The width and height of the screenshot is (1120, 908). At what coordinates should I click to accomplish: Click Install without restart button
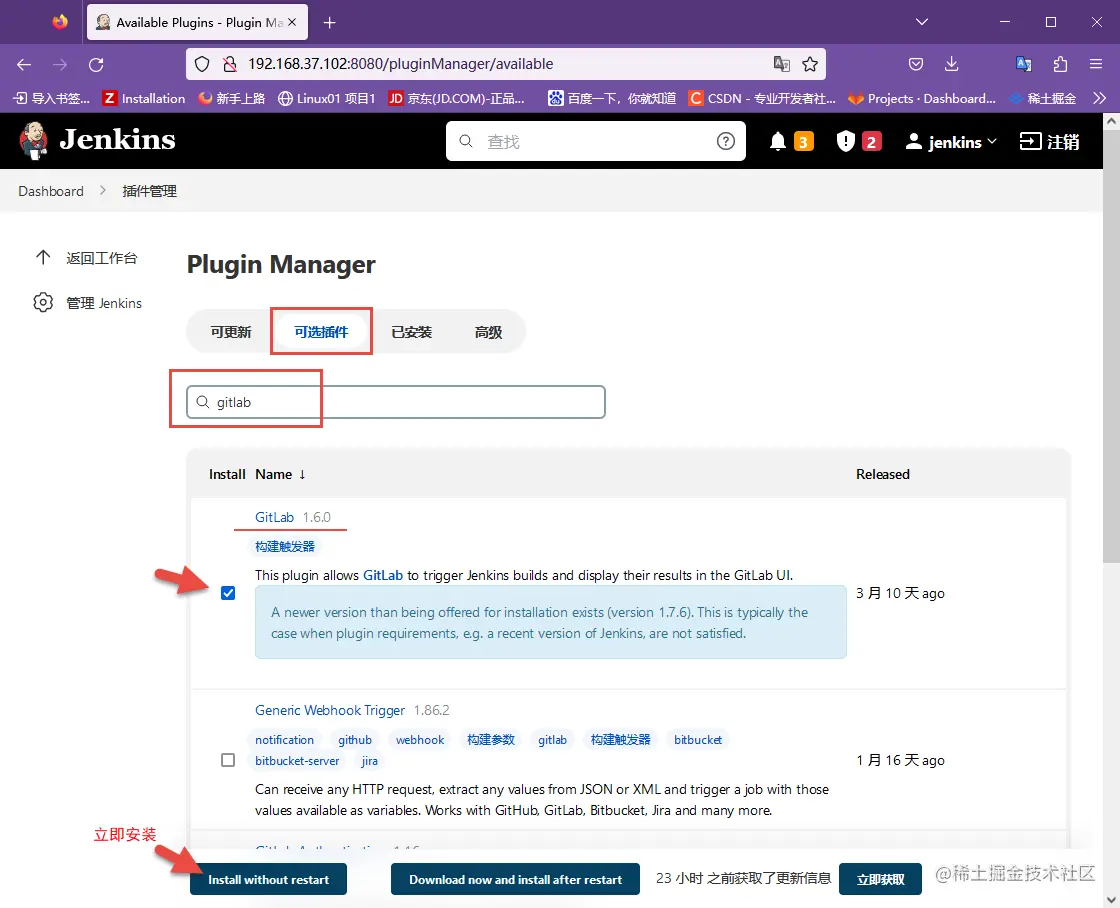[x=269, y=879]
